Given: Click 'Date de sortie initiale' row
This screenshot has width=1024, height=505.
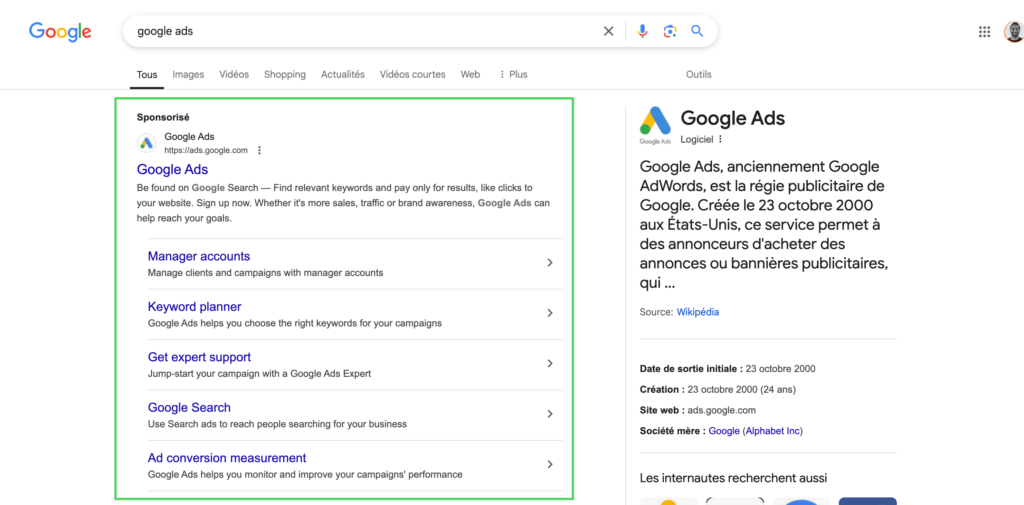Looking at the screenshot, I should pyautogui.click(x=728, y=368).
